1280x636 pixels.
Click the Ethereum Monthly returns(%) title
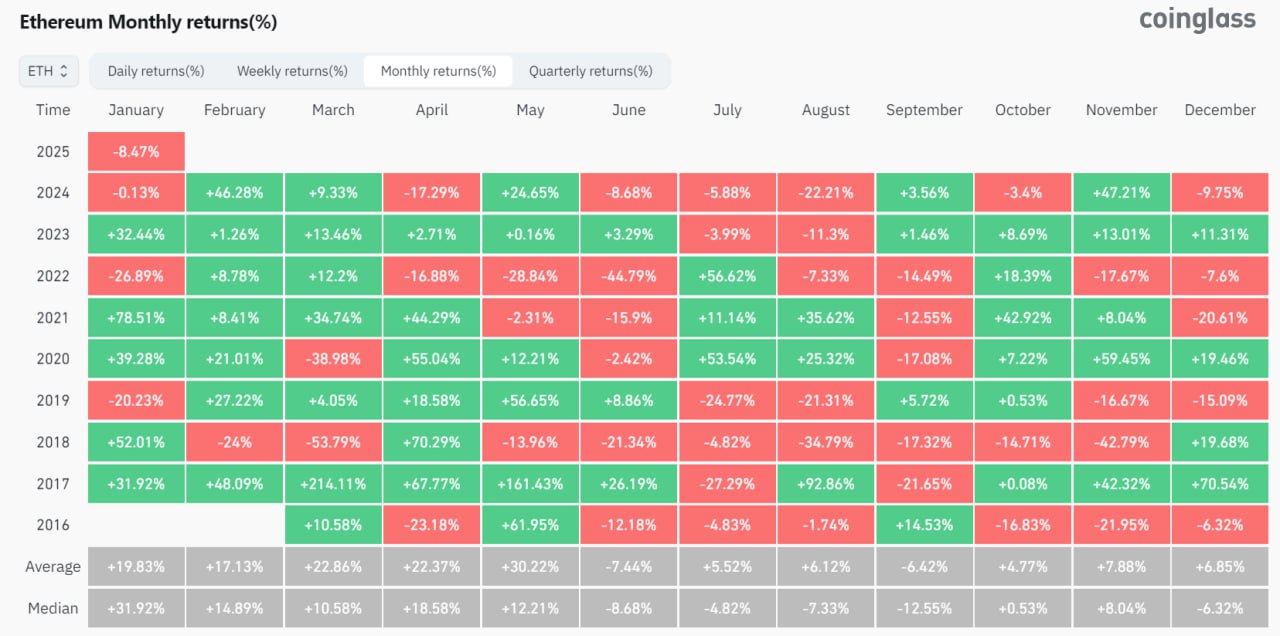(148, 22)
